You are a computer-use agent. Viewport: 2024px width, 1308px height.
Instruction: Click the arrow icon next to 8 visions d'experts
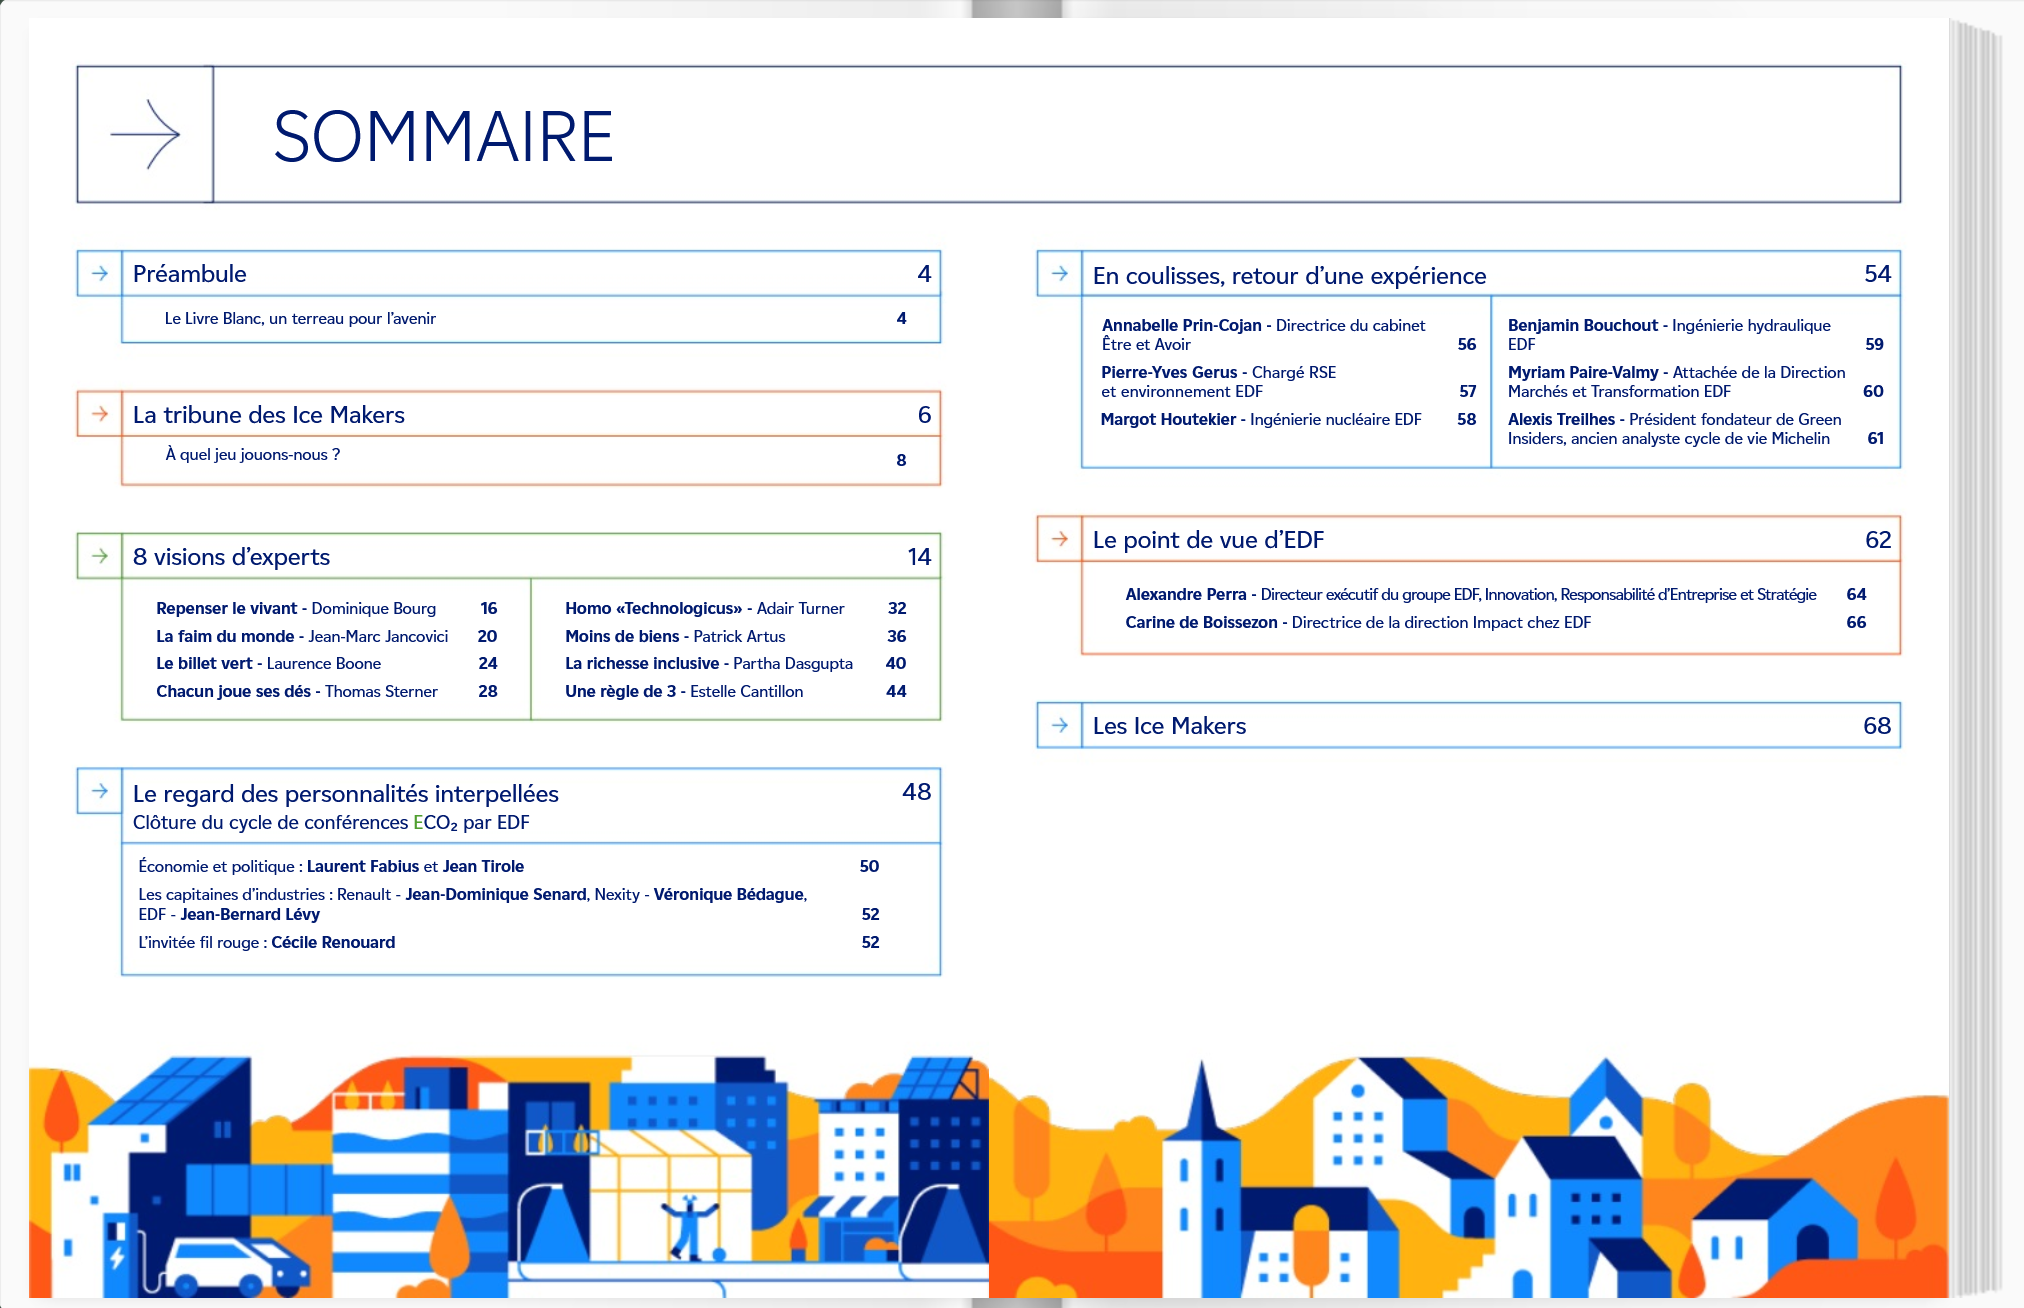pyautogui.click(x=100, y=556)
